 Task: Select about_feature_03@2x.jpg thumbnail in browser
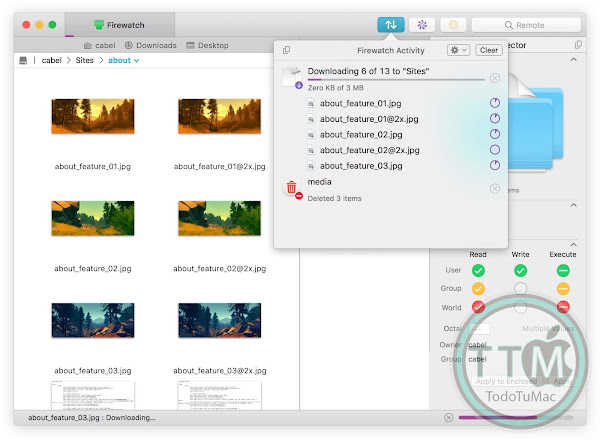(x=220, y=320)
